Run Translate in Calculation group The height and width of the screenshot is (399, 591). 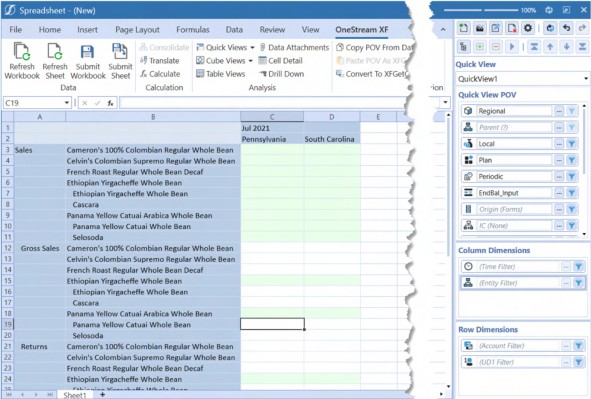[x=159, y=61]
